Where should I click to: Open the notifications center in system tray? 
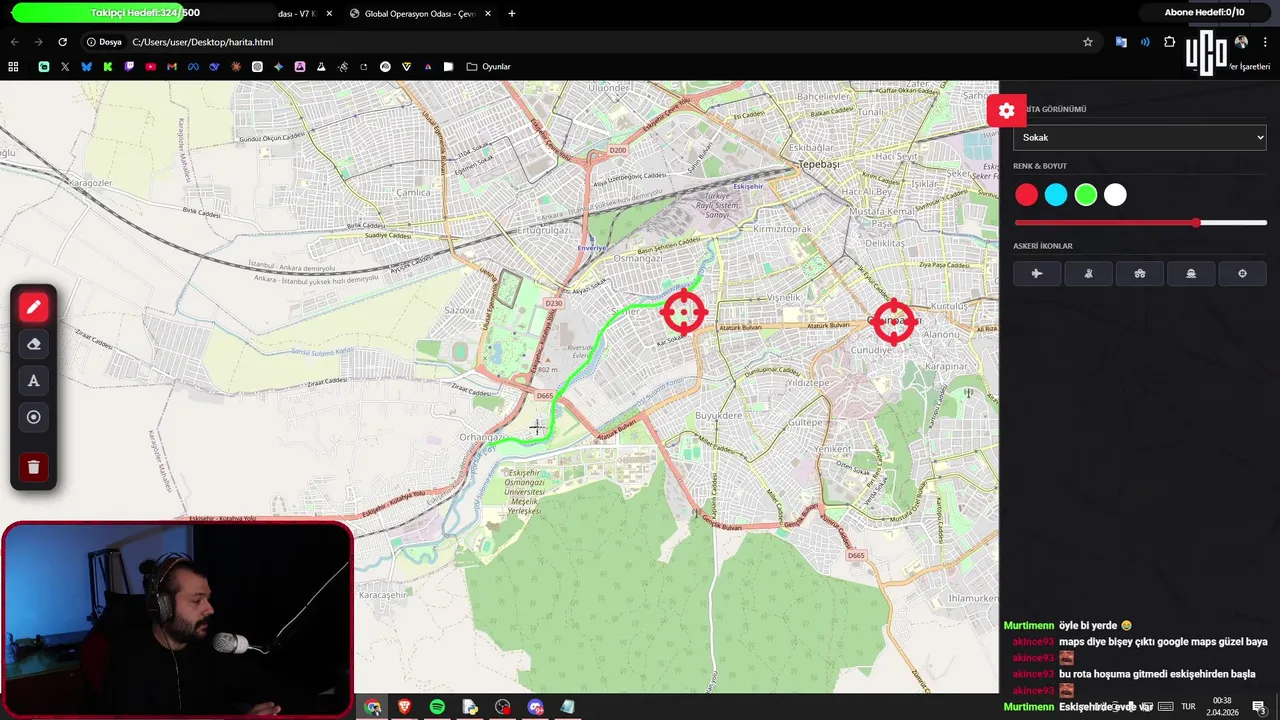click(x=1259, y=707)
